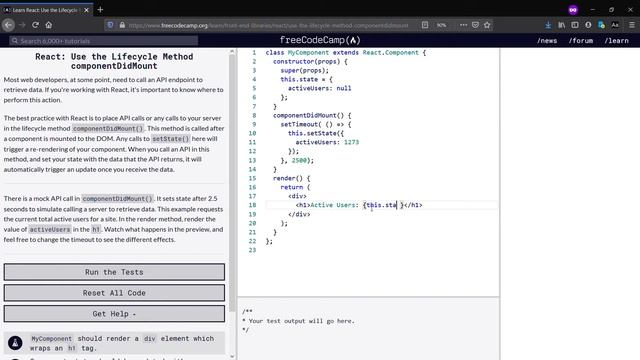Image resolution: width=640 pixels, height=360 pixels.
Task: Click 'Your test output will go here.' text
Action: coord(302,321)
